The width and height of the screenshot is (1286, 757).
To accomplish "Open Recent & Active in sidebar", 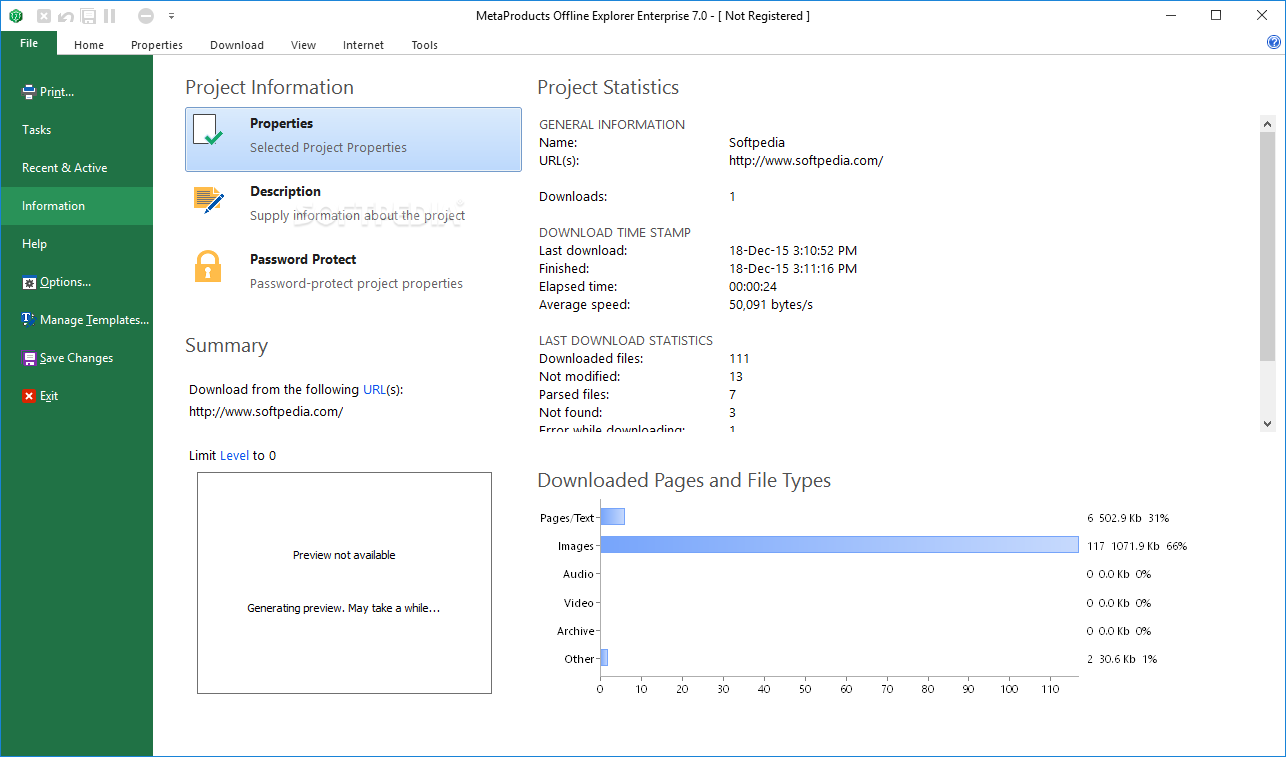I will coord(76,168).
